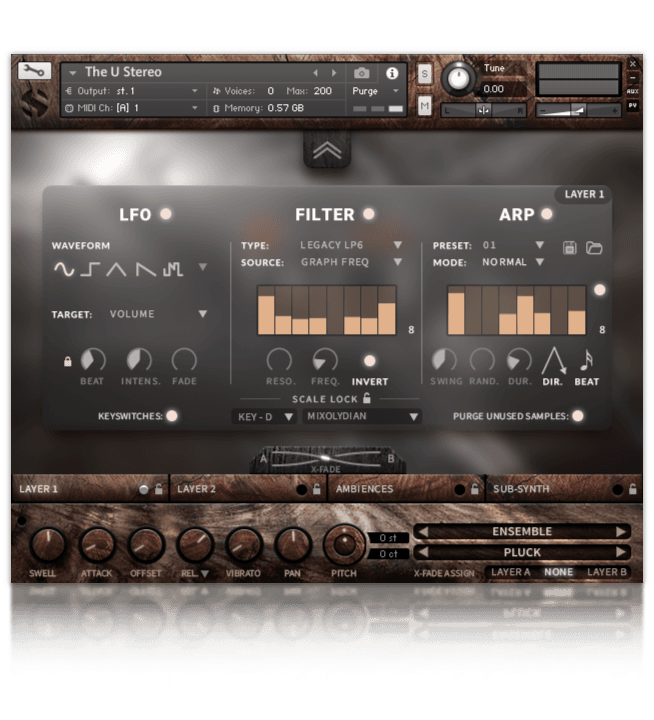Open the instrument name dropdown arrow

point(73,73)
